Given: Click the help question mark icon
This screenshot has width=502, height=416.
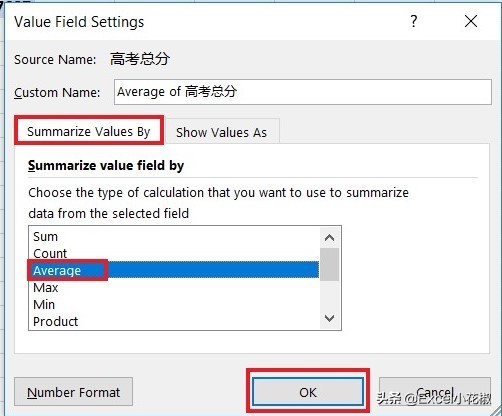Looking at the screenshot, I should 413,21.
